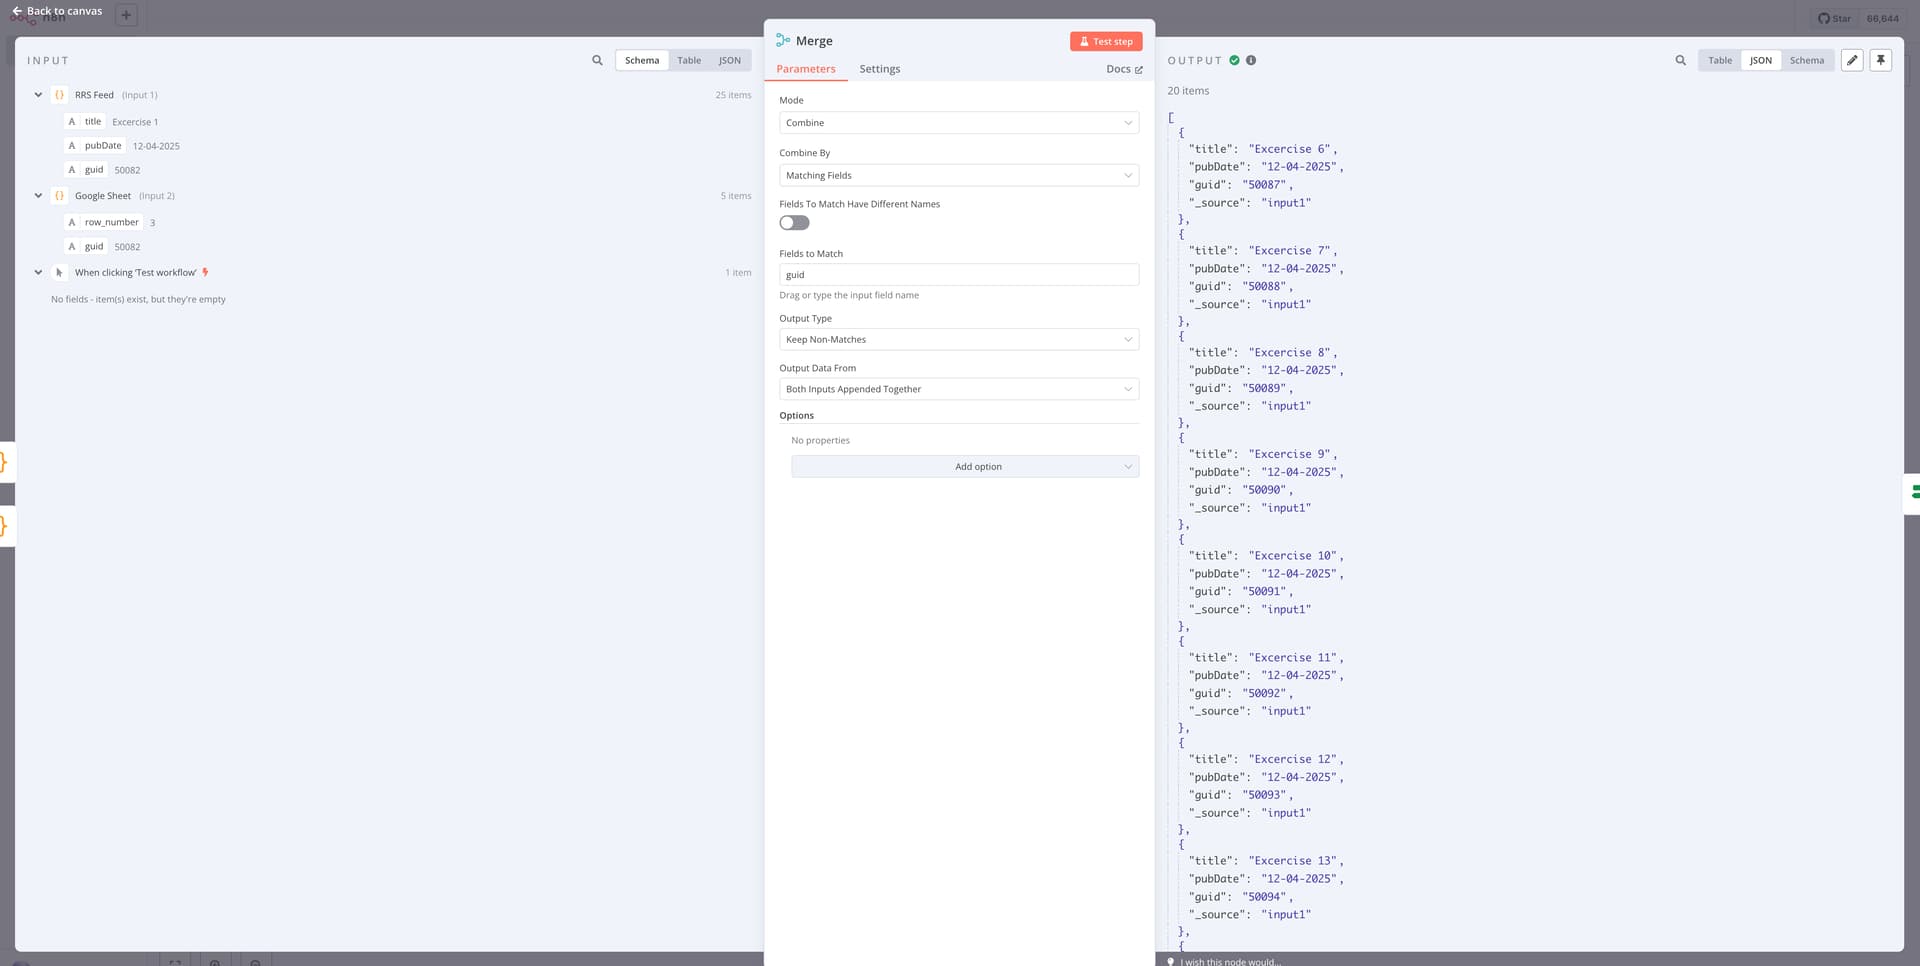Select JSON view in the output panel

1761,60
